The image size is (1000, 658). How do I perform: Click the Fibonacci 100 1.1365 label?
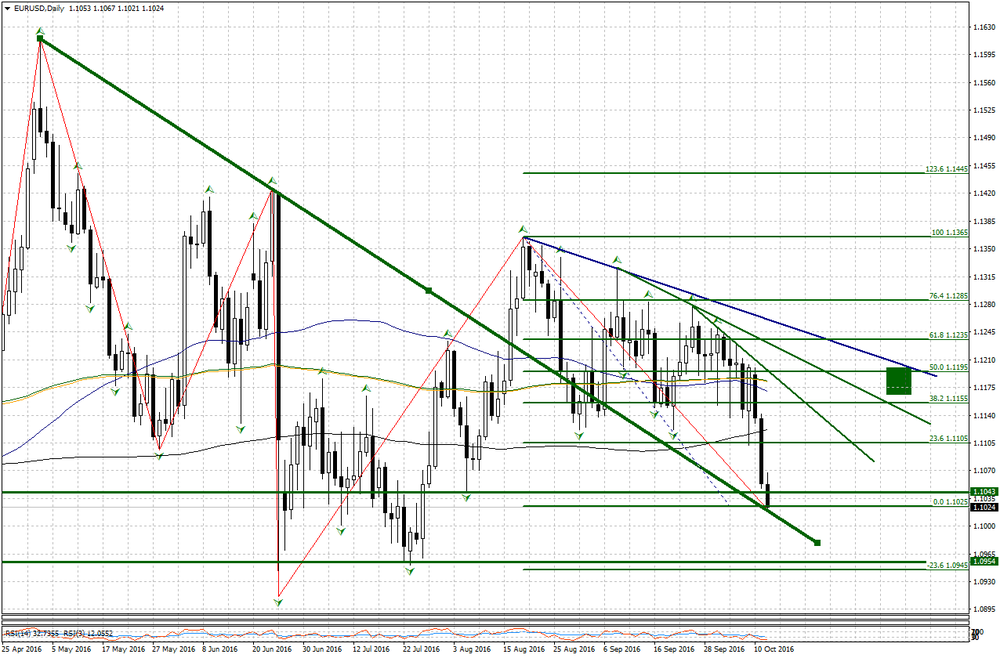(950, 233)
